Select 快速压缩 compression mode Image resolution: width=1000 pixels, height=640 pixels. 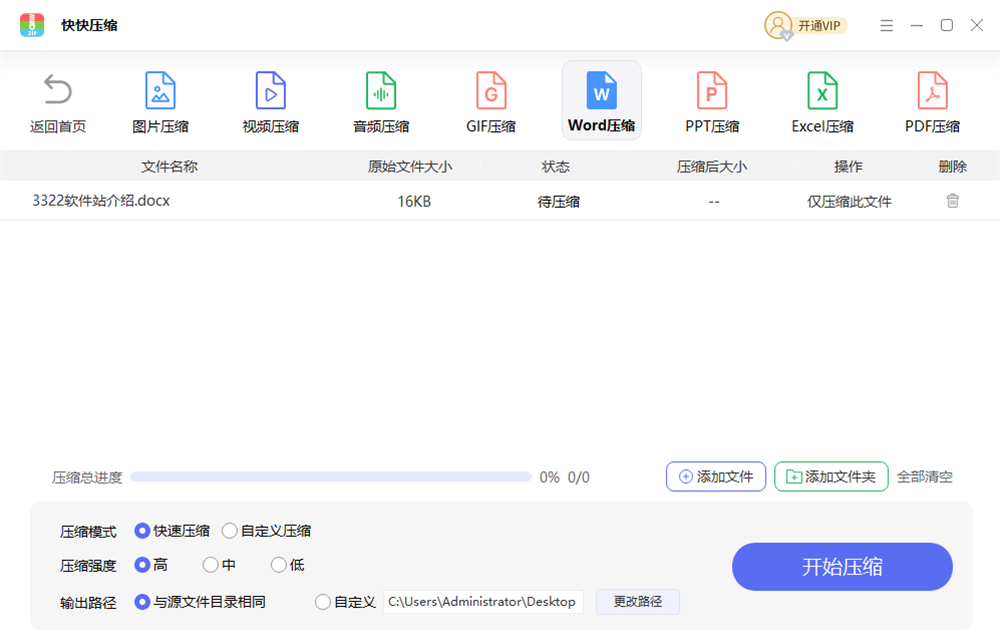142,531
